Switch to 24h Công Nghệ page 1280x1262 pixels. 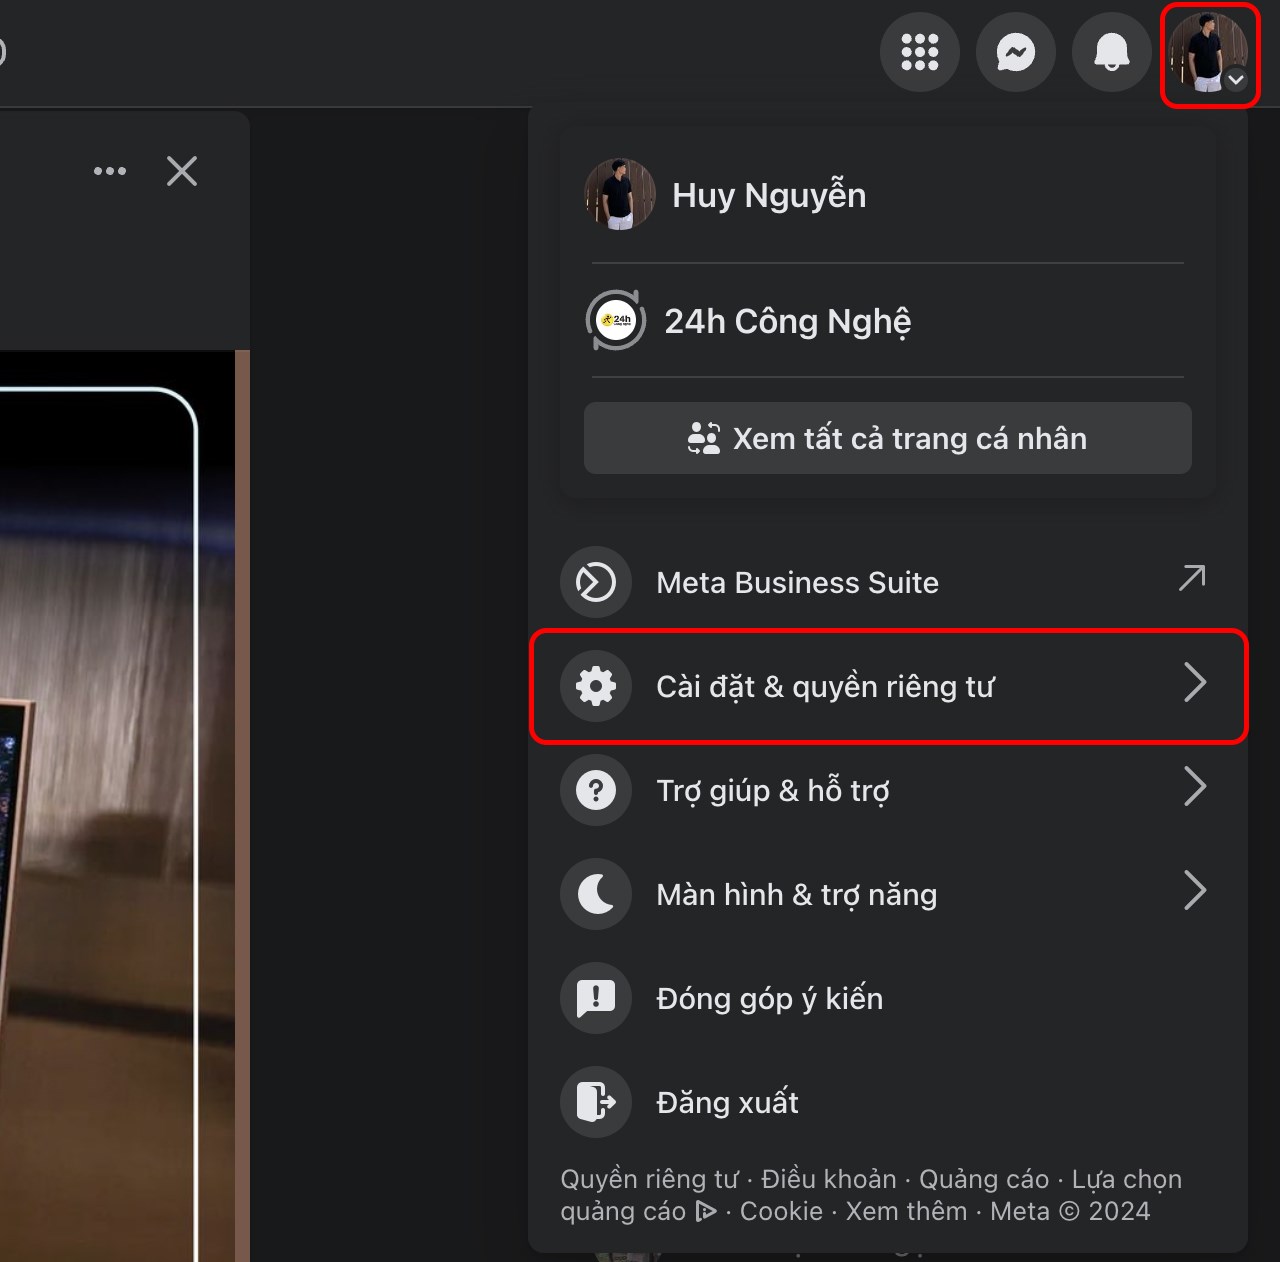coord(887,321)
